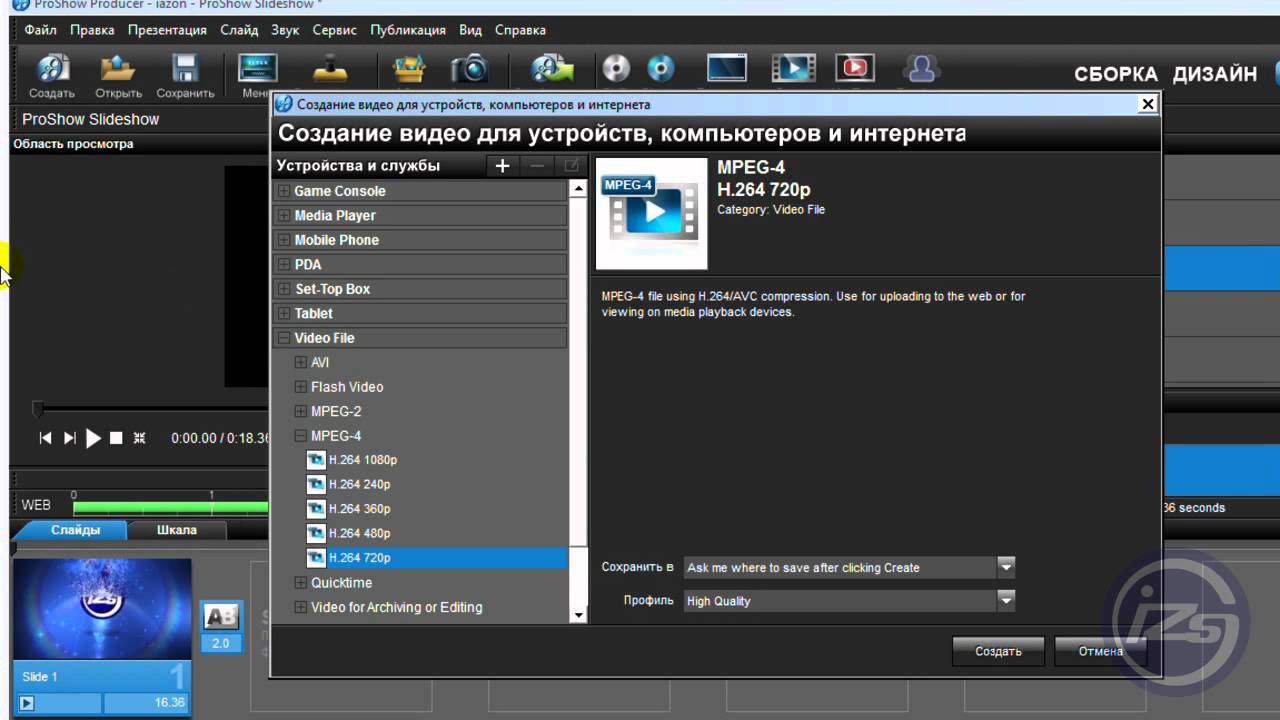Expand the Quicktime tree node
The image size is (1280, 720).
(301, 583)
